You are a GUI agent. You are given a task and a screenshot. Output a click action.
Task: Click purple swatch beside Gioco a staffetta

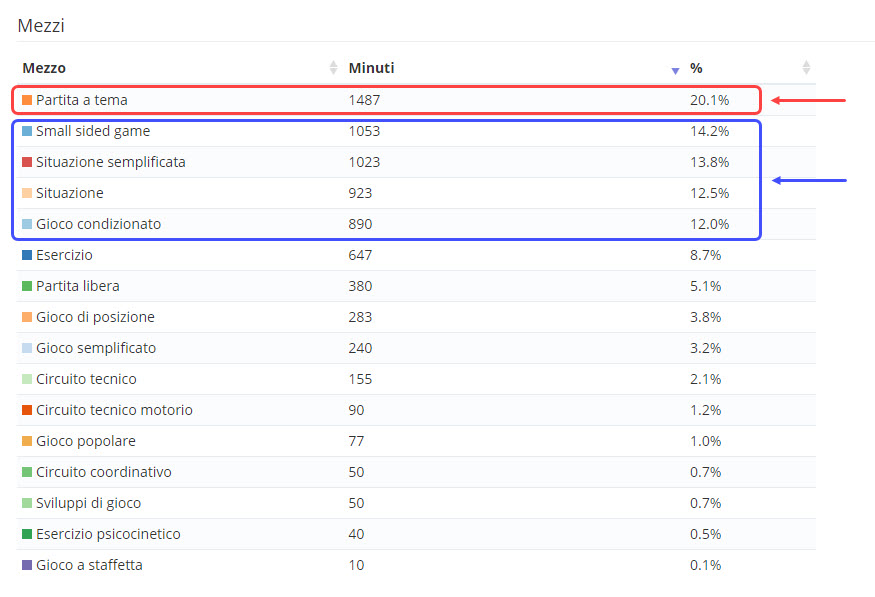pyautogui.click(x=27, y=565)
